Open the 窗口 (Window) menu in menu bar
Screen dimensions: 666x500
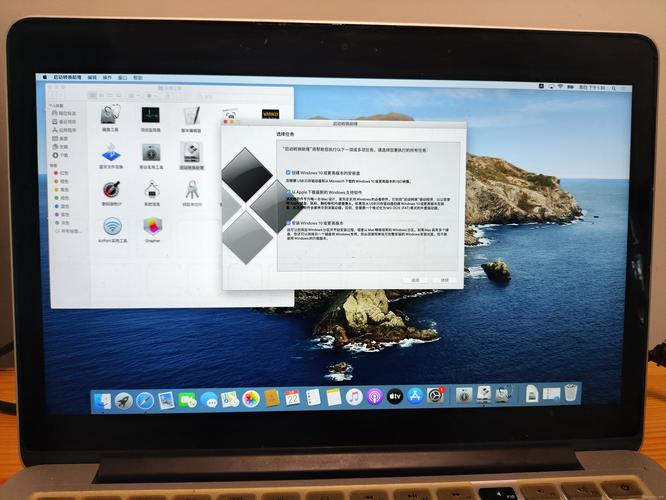122,77
